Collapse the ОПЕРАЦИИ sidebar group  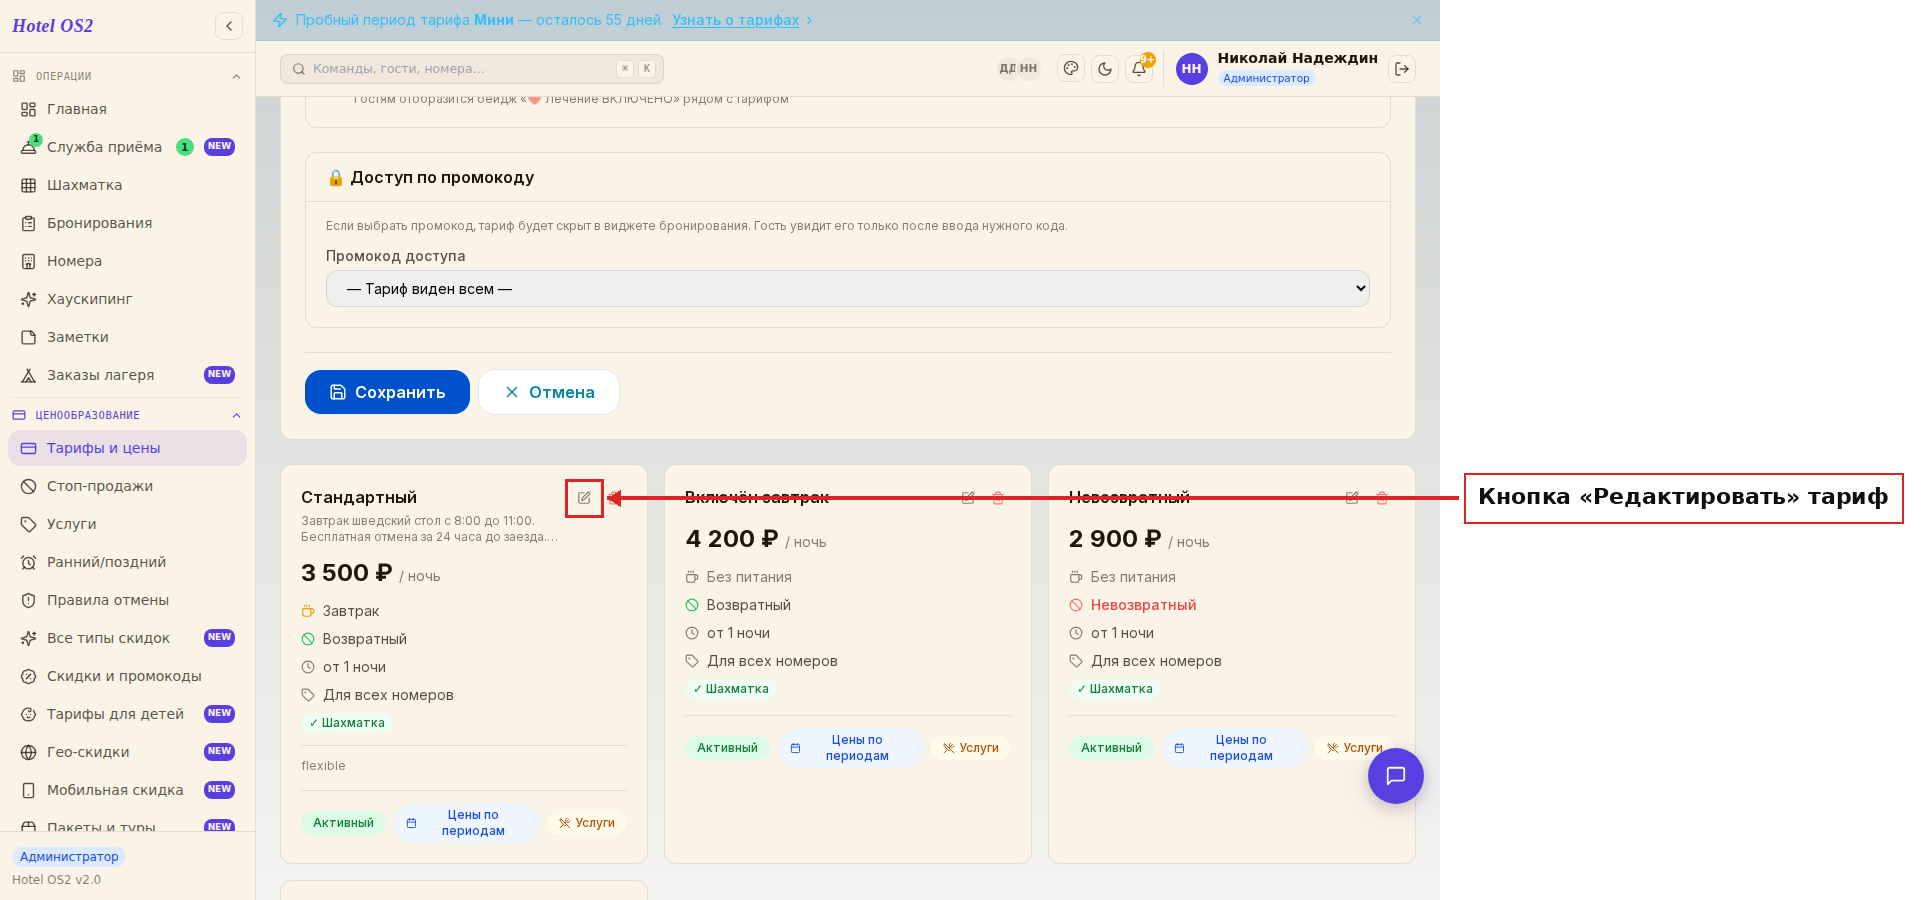pyautogui.click(x=236, y=76)
